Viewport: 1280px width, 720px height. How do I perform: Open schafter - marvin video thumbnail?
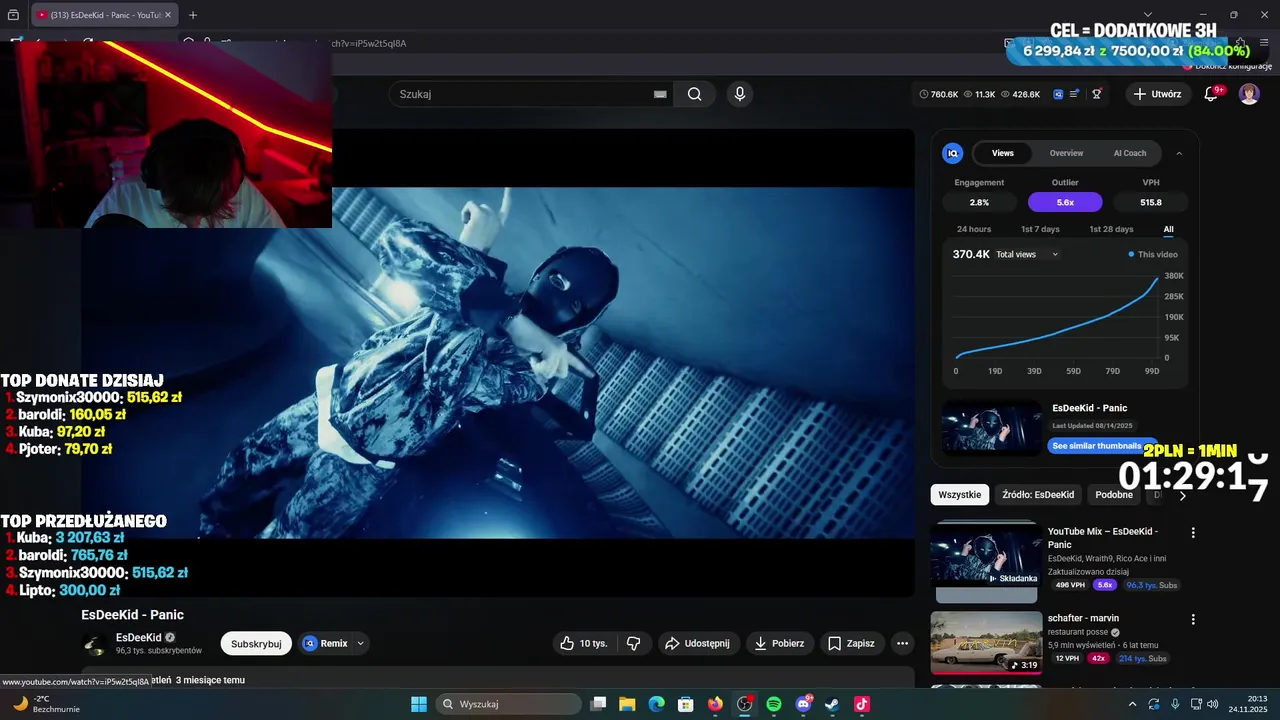(986, 643)
